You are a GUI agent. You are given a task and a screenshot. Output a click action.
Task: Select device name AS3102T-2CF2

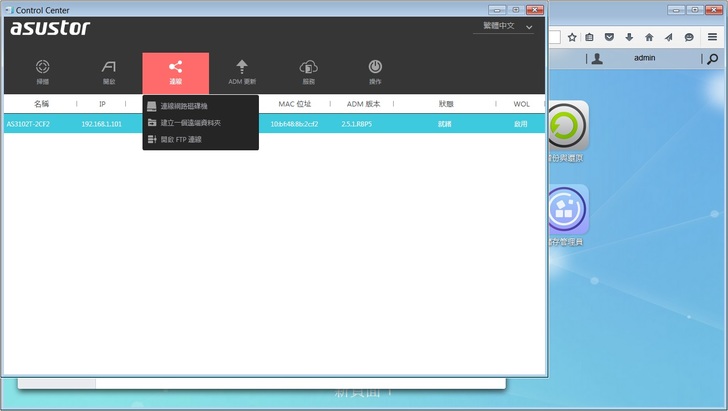point(28,124)
